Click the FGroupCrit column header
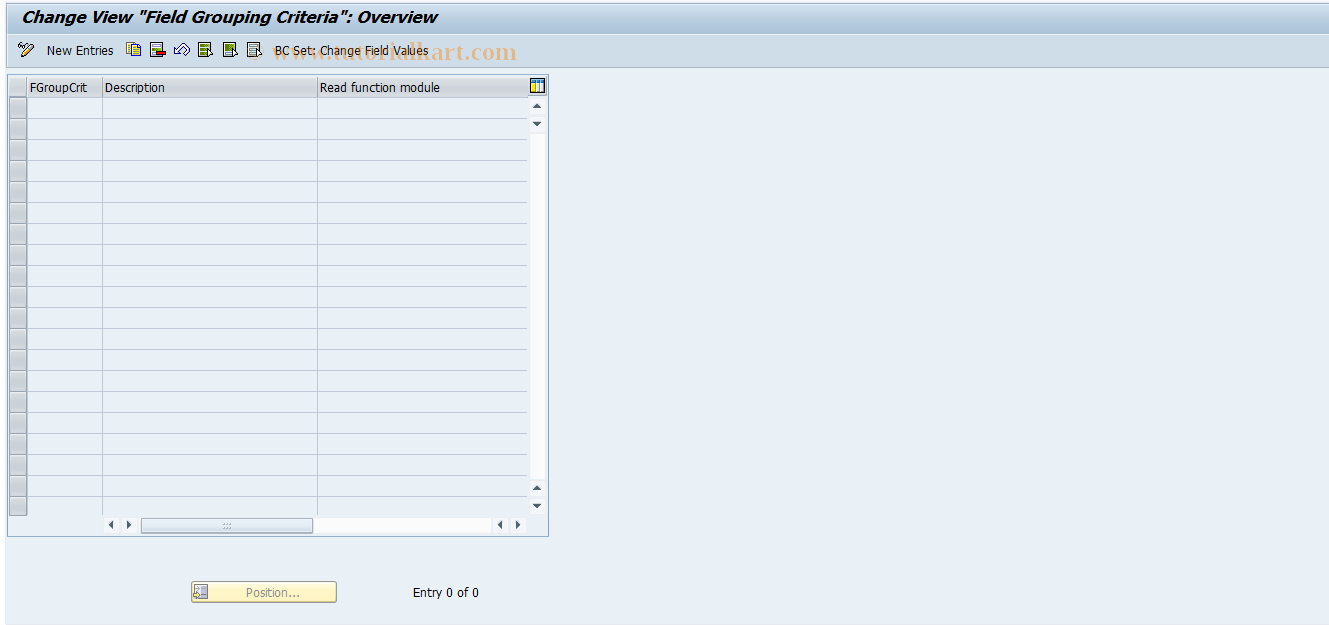 (x=65, y=87)
